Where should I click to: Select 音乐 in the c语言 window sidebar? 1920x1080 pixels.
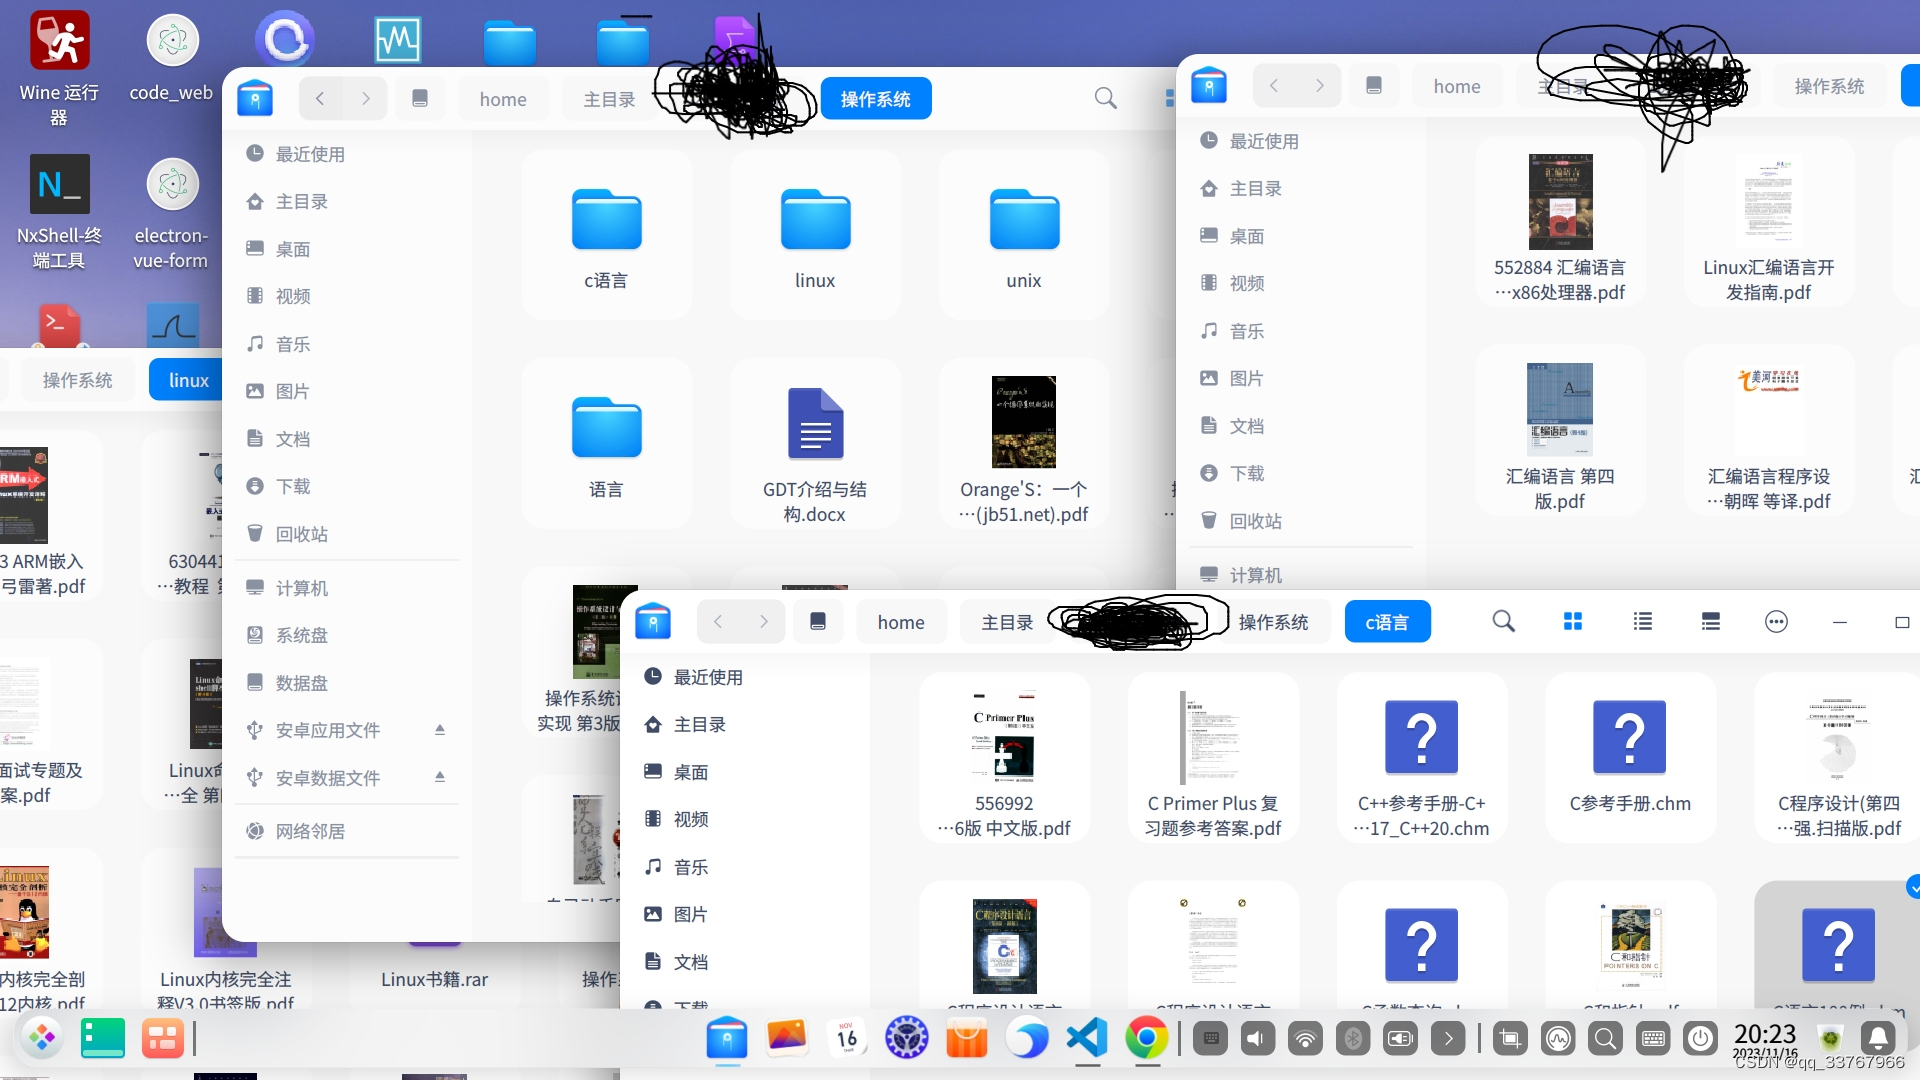pos(744,867)
